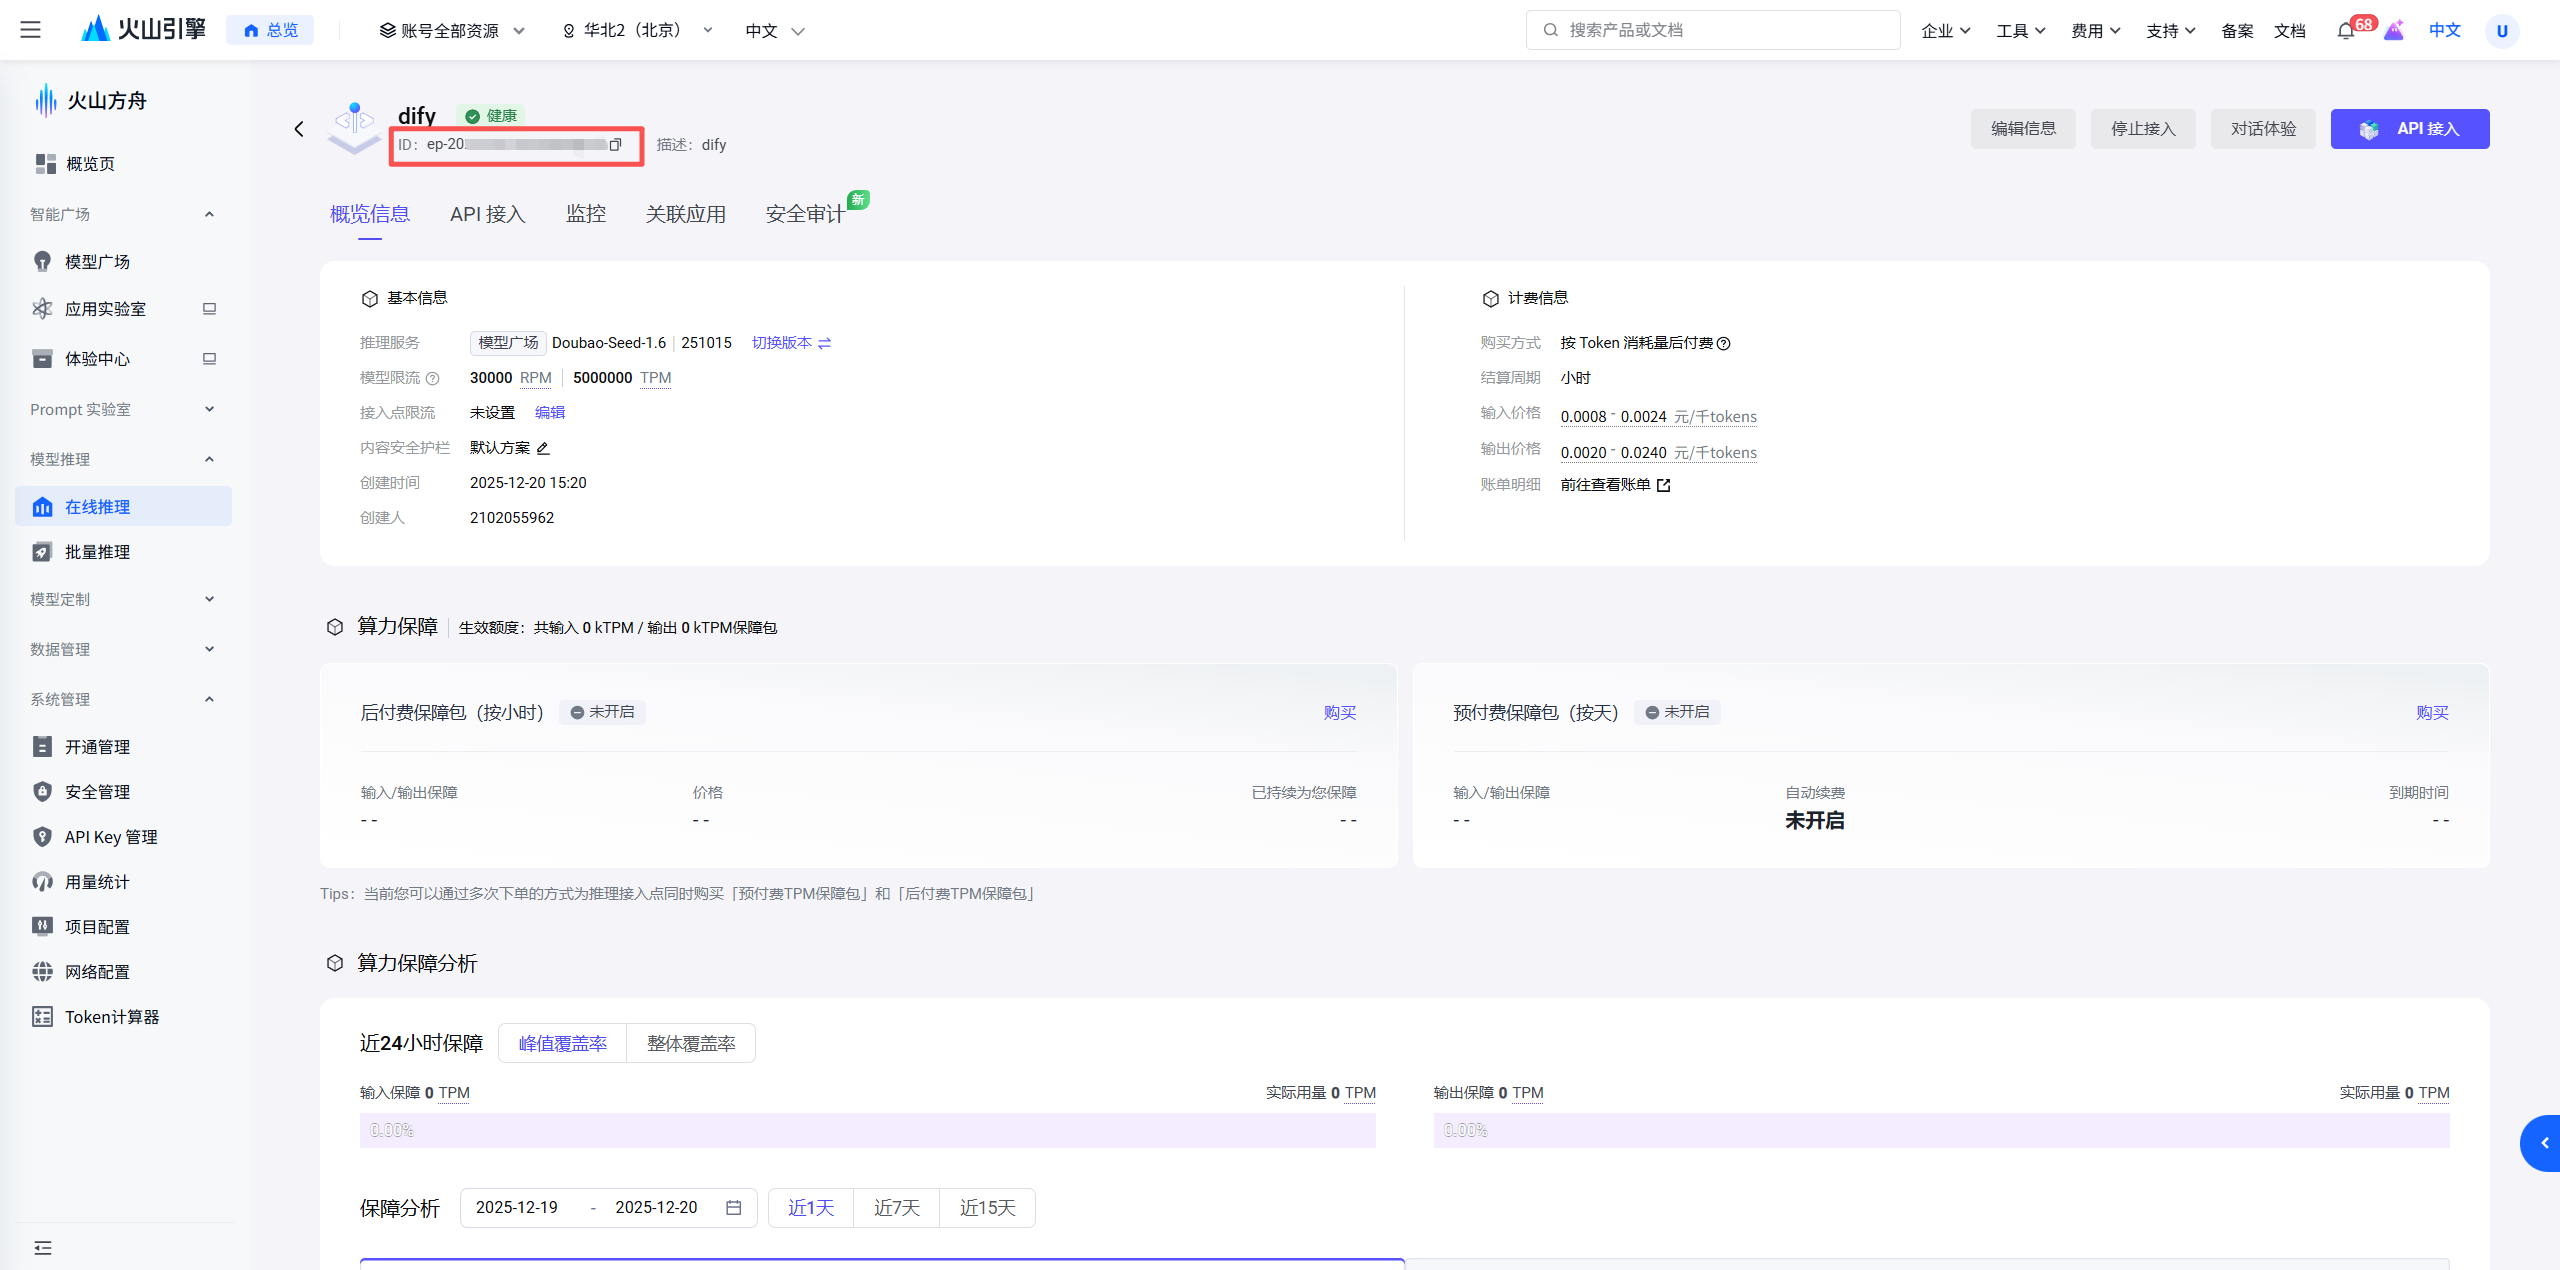Select 峰值覆盖率 coverage toggle
Image resolution: width=2560 pixels, height=1270 pixels.
tap(562, 1043)
